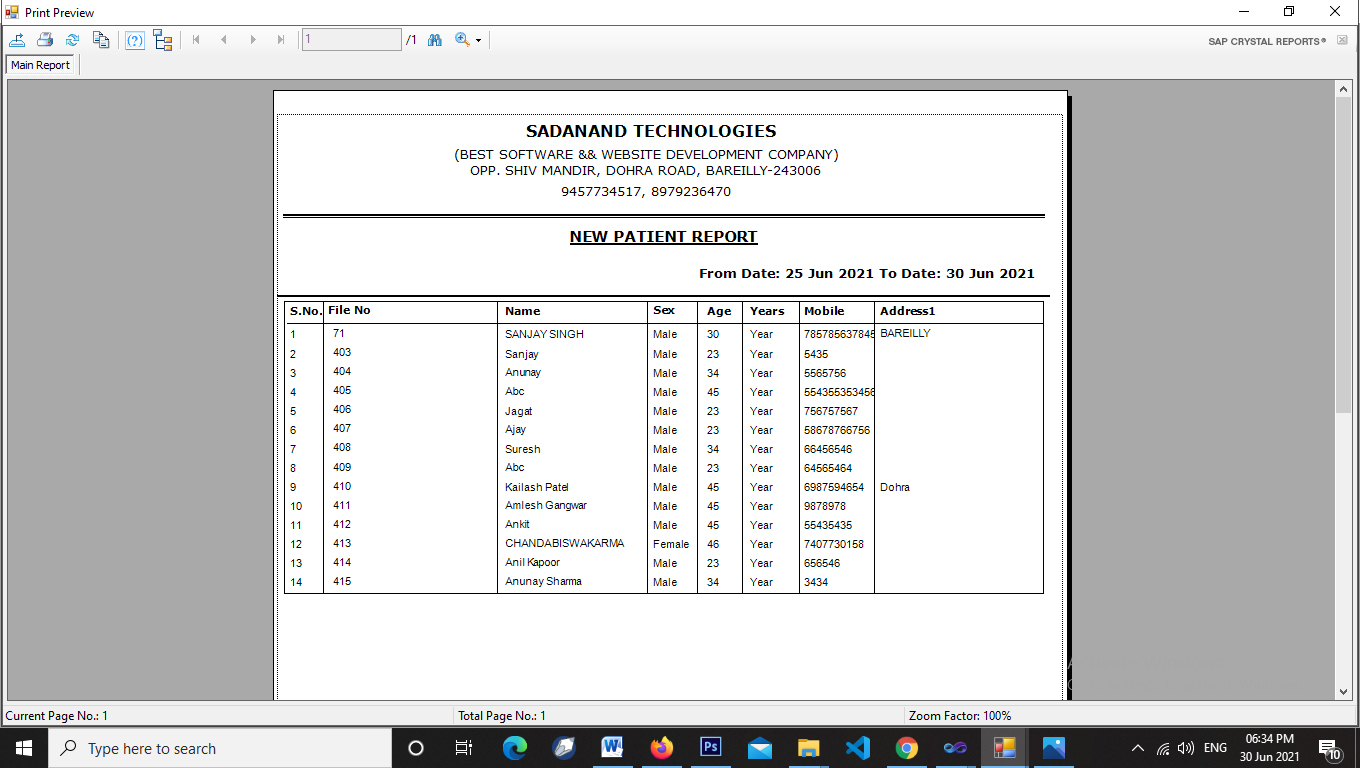Viewport: 1360px width, 768px height.
Task: Open Word from the taskbar
Action: [612, 748]
